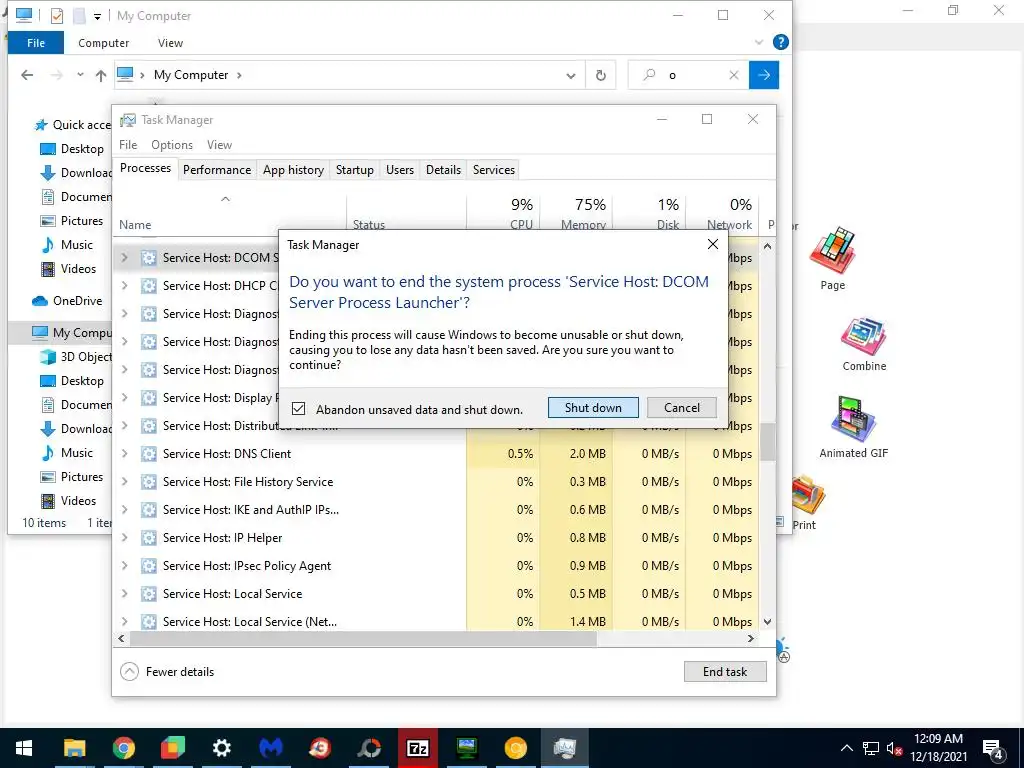This screenshot has height=768, width=1024.
Task: Click gear icon of IPsec Policy Agent
Action: [149, 566]
